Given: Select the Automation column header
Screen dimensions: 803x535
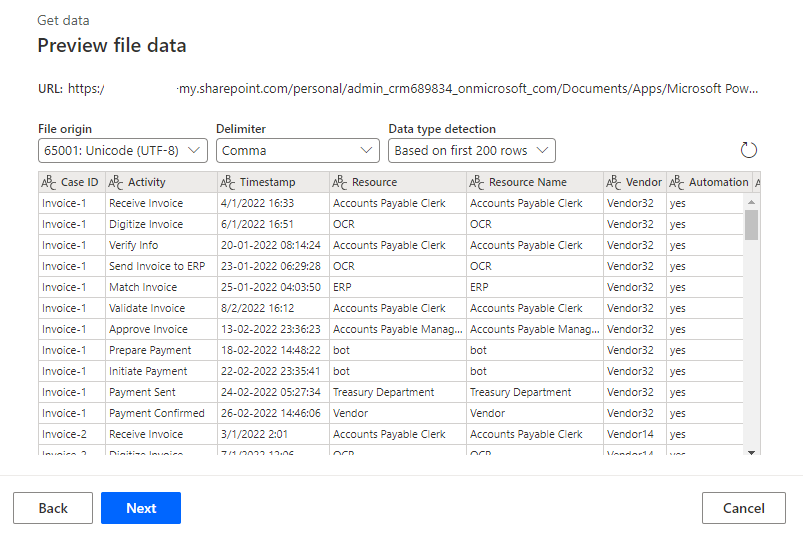Looking at the screenshot, I should [709, 182].
